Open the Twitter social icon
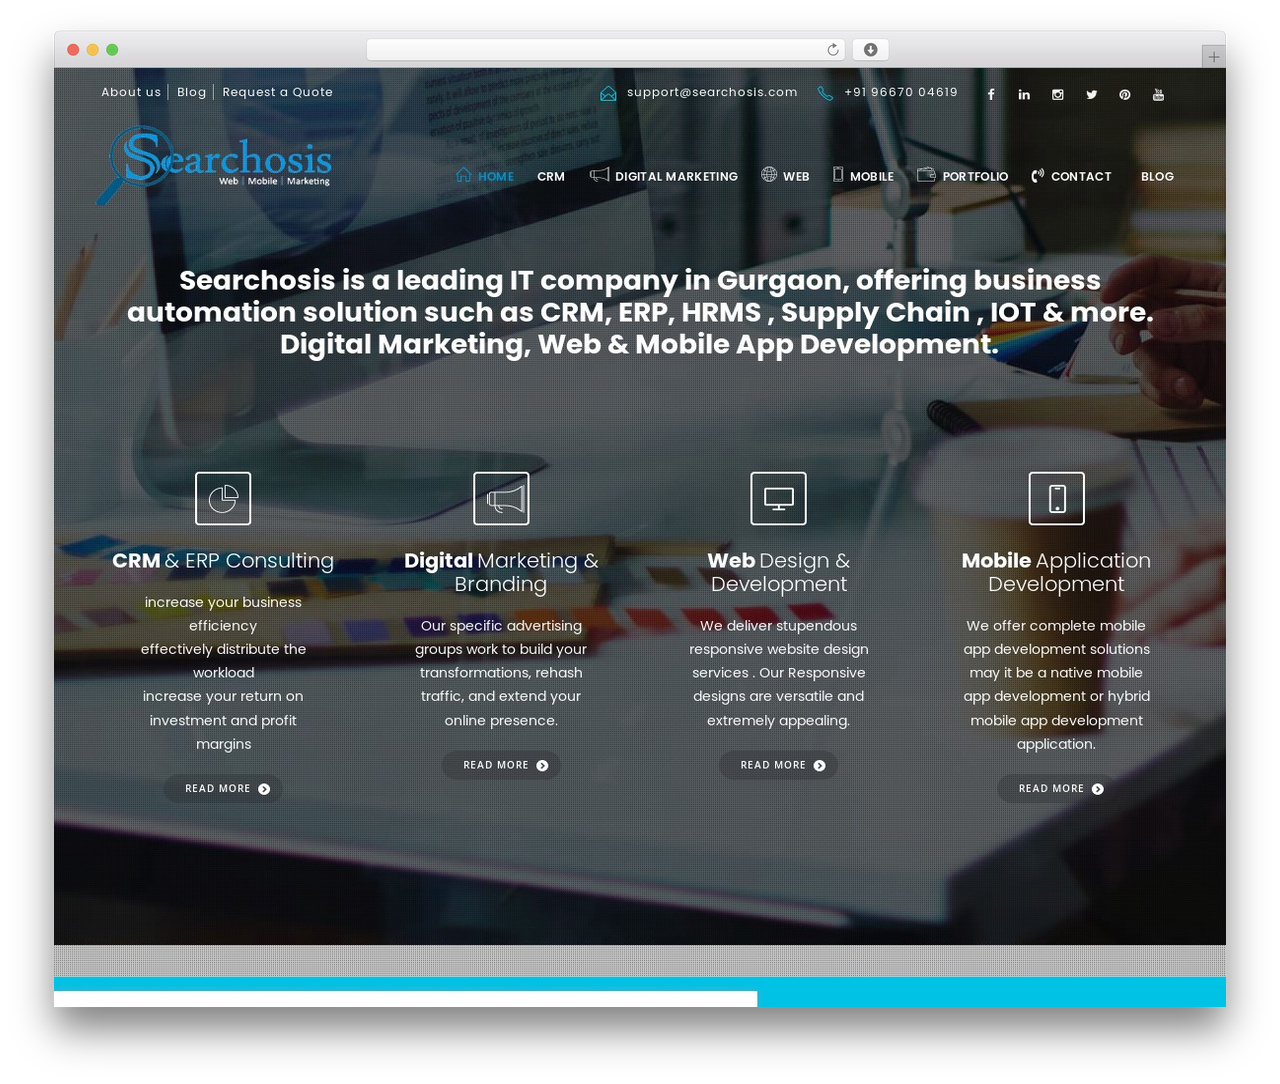Screen dimensions: 1280x1084 pos(1092,95)
